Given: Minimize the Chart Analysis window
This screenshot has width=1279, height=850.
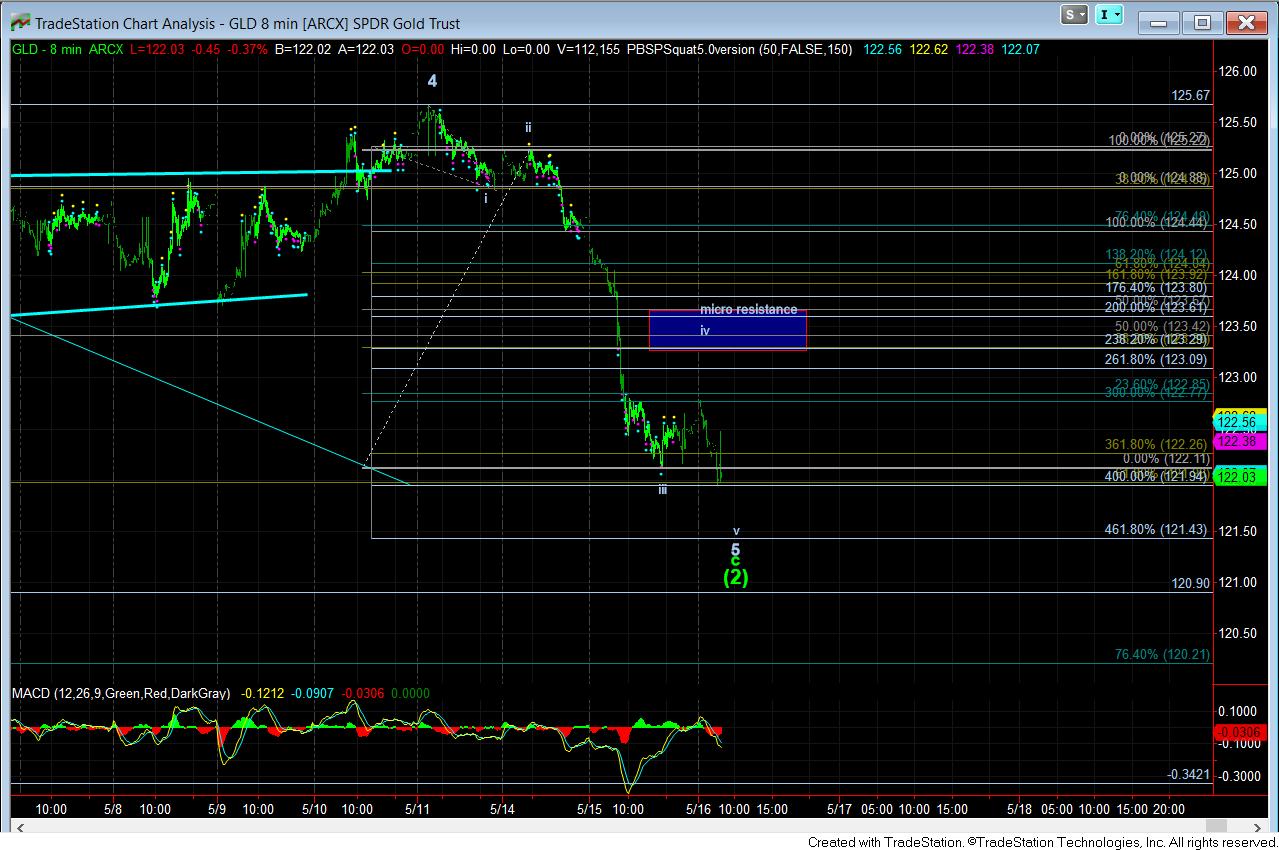Looking at the screenshot, I should tap(1159, 22).
